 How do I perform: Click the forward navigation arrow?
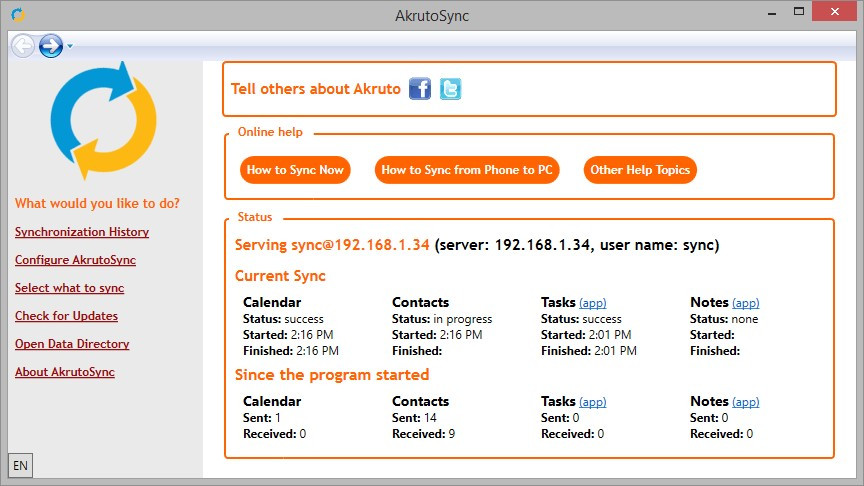point(51,46)
